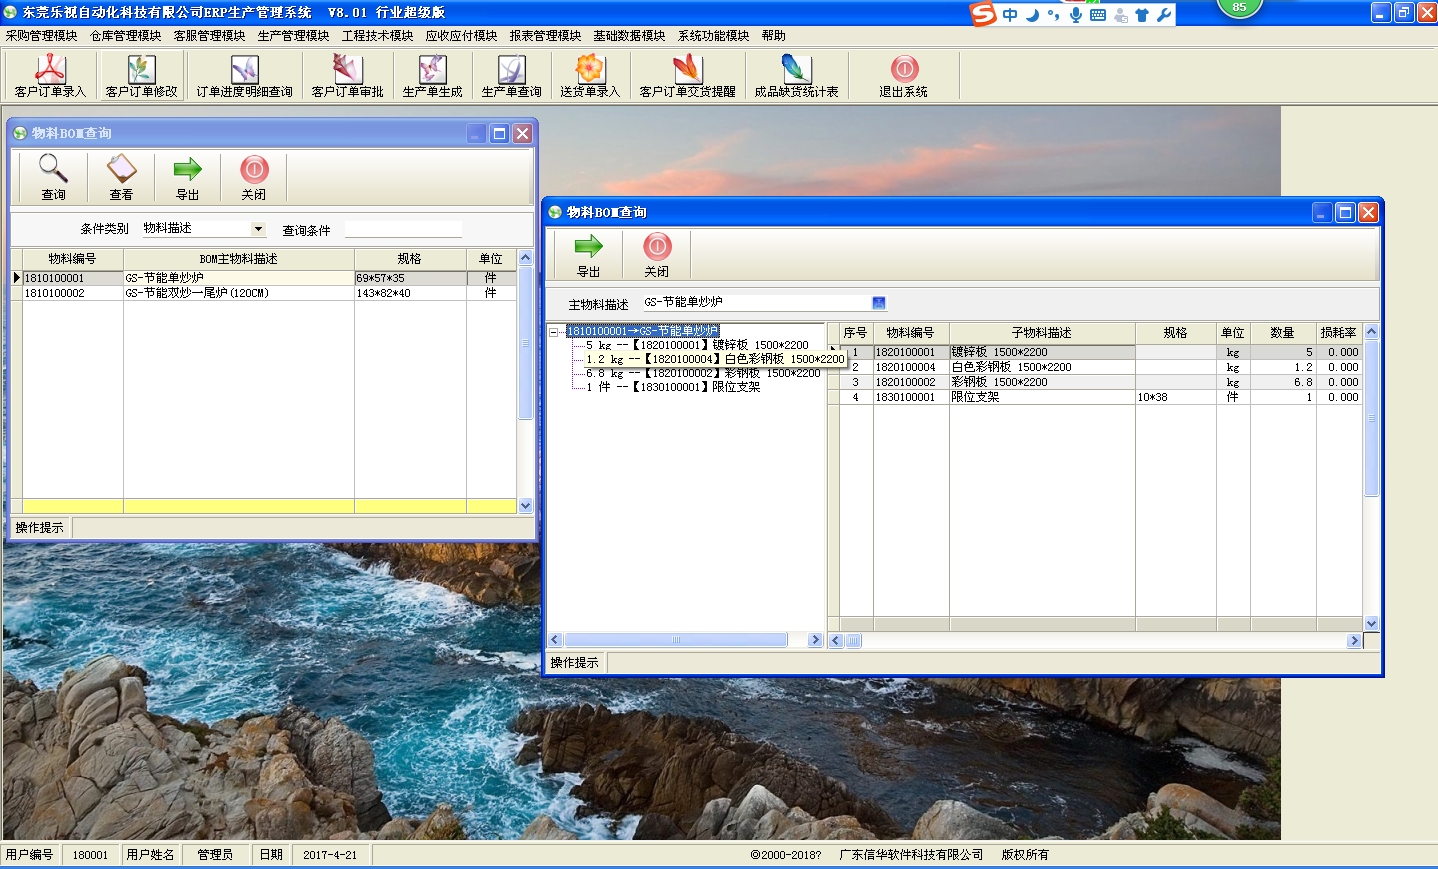Open 客户订单录入 toolbar icon

(50, 76)
